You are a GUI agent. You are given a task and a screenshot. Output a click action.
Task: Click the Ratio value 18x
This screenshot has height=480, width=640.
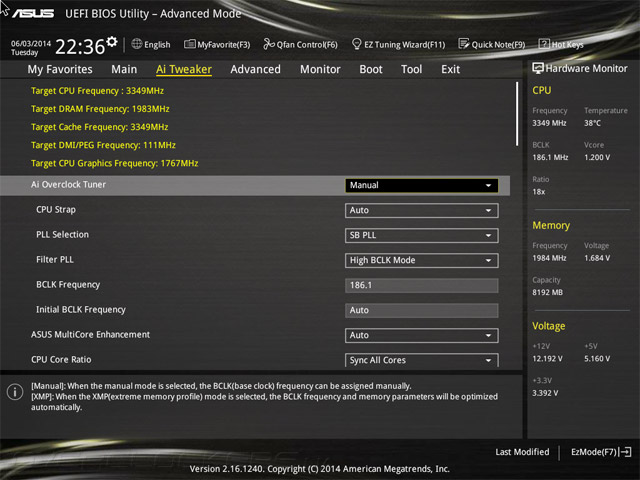(539, 192)
